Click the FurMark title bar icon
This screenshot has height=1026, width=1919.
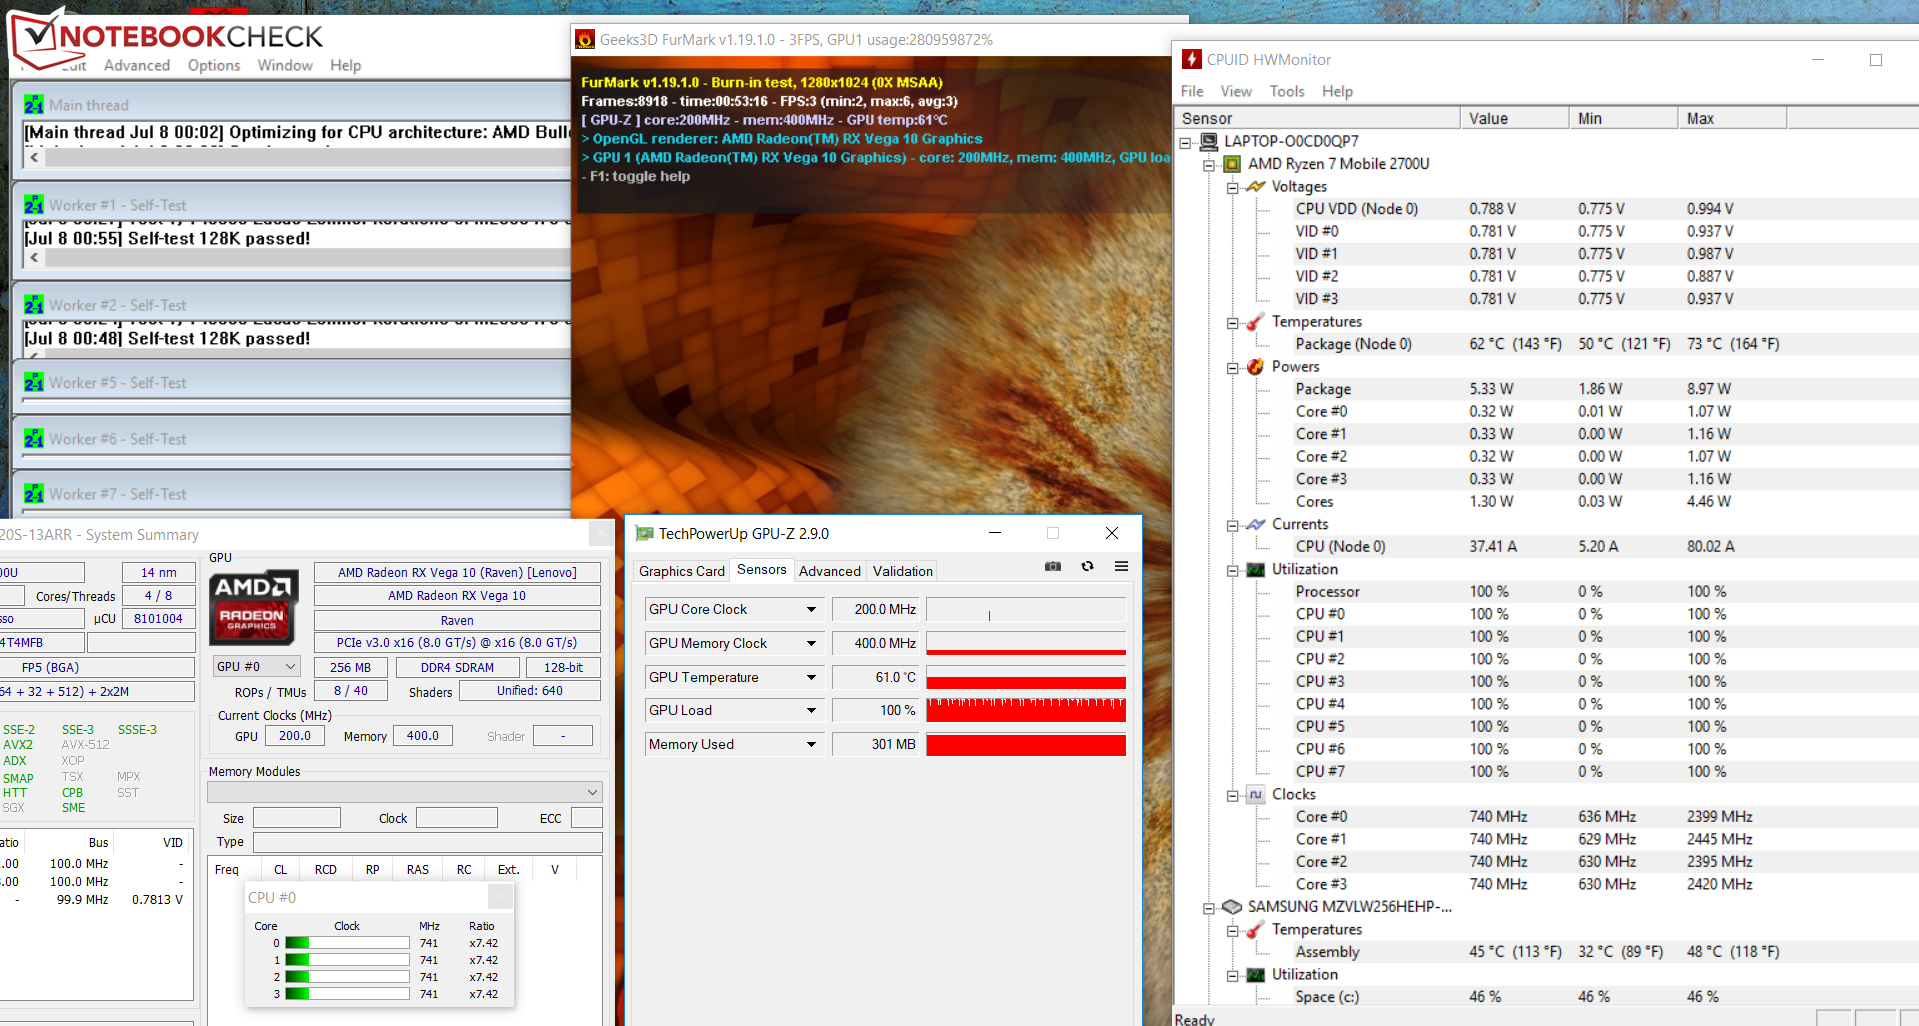pos(585,40)
